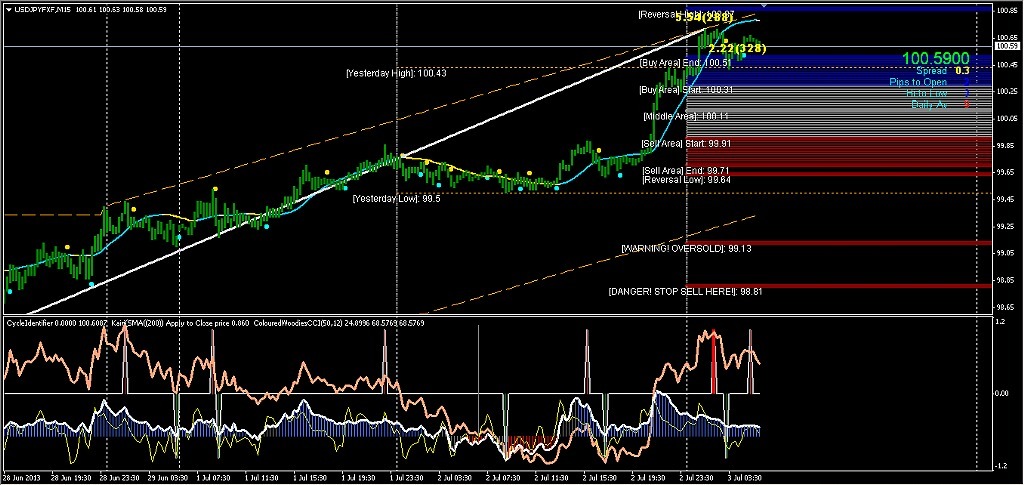Click the 2 Jul 23:30 time axis label
Image resolution: width=1024 pixels, height=485 pixels.
(x=697, y=478)
